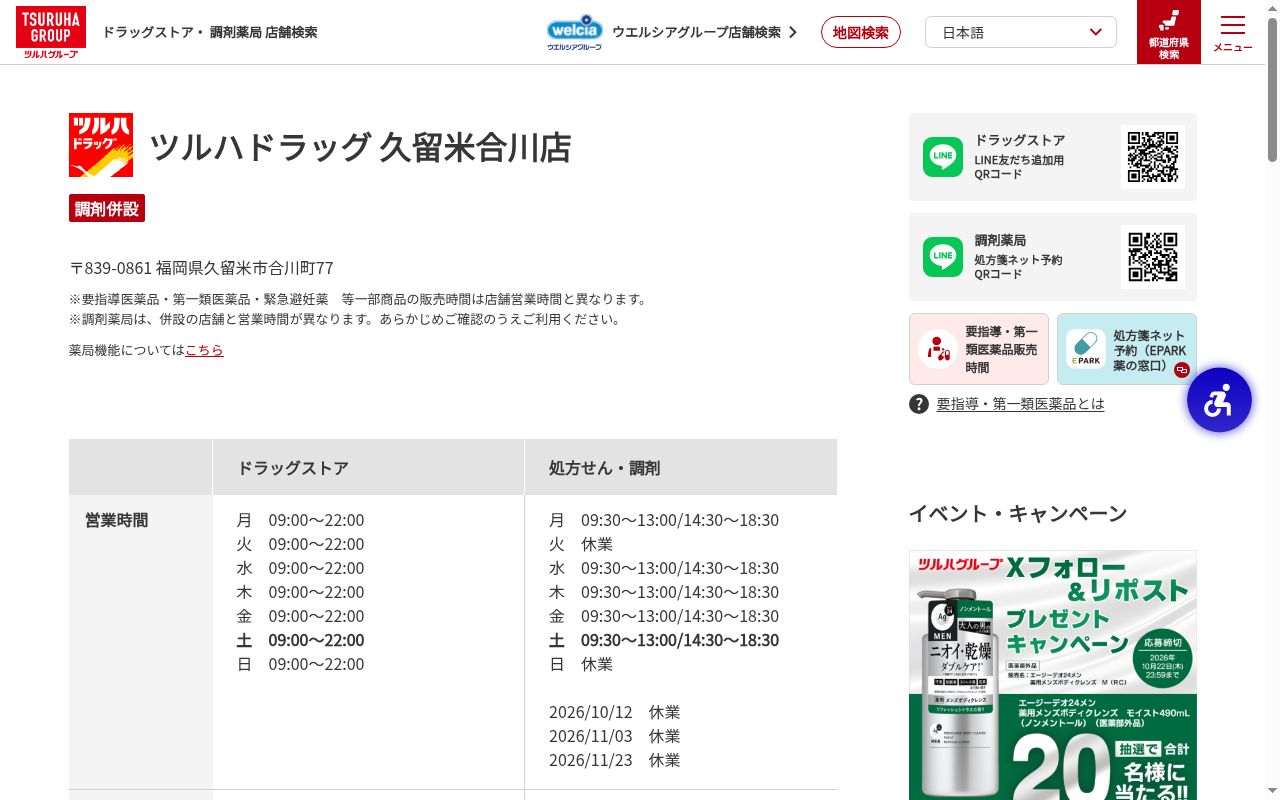Viewport: 1280px width, 800px height.
Task: Click the 2026/11/03 休業 entry
Action: pyautogui.click(x=614, y=736)
